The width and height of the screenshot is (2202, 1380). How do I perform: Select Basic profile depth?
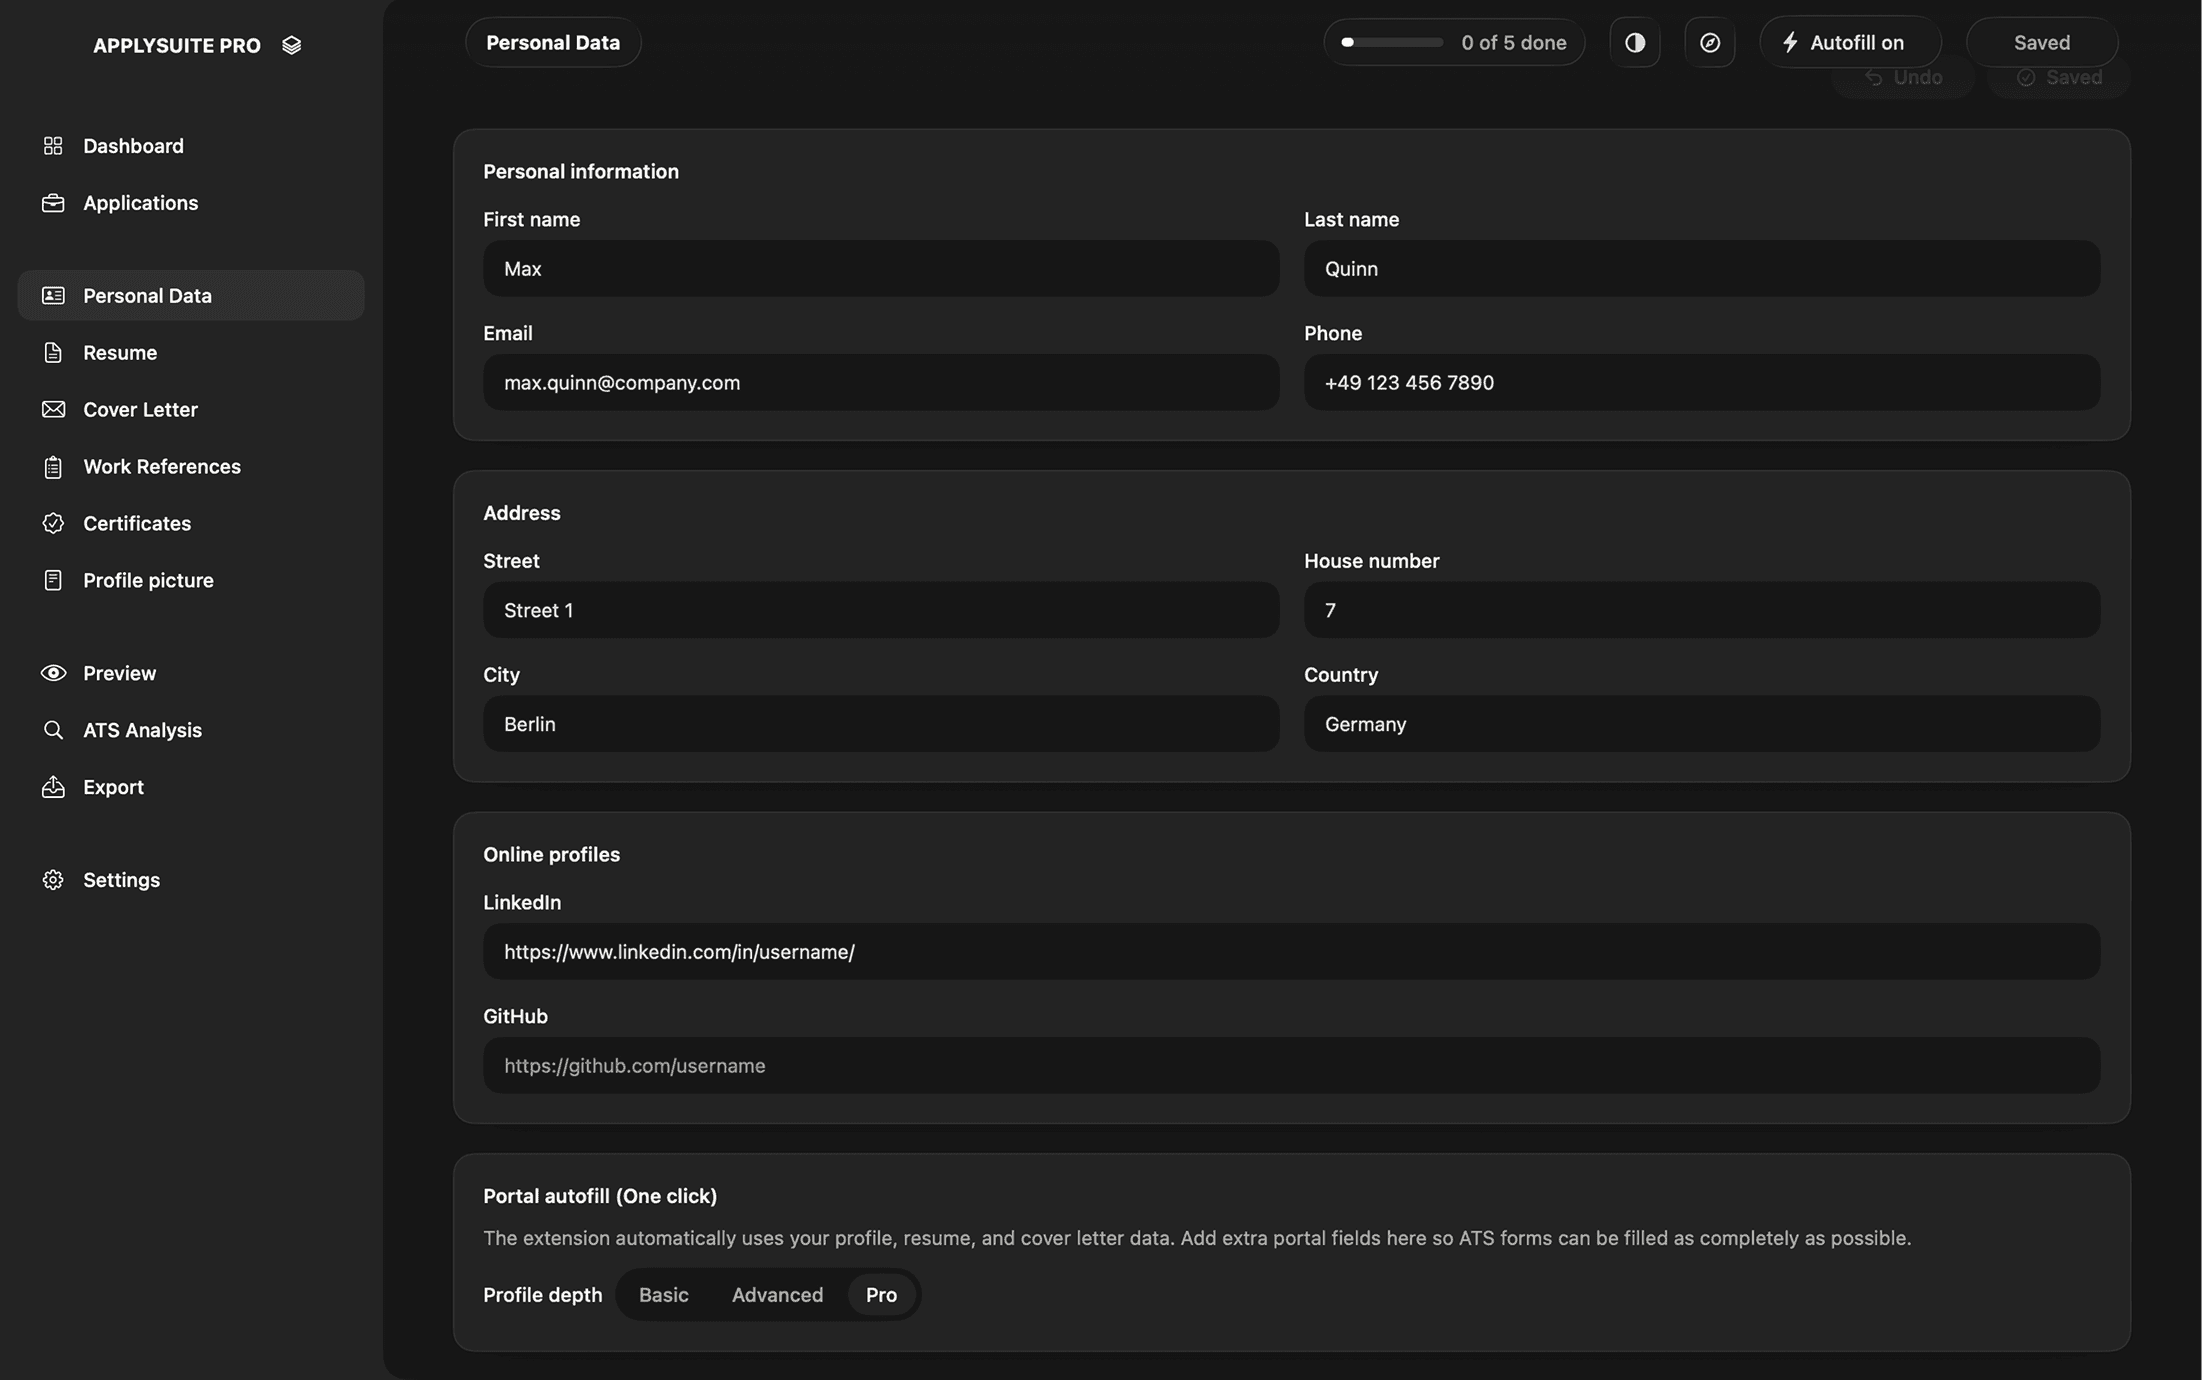[x=663, y=1295]
